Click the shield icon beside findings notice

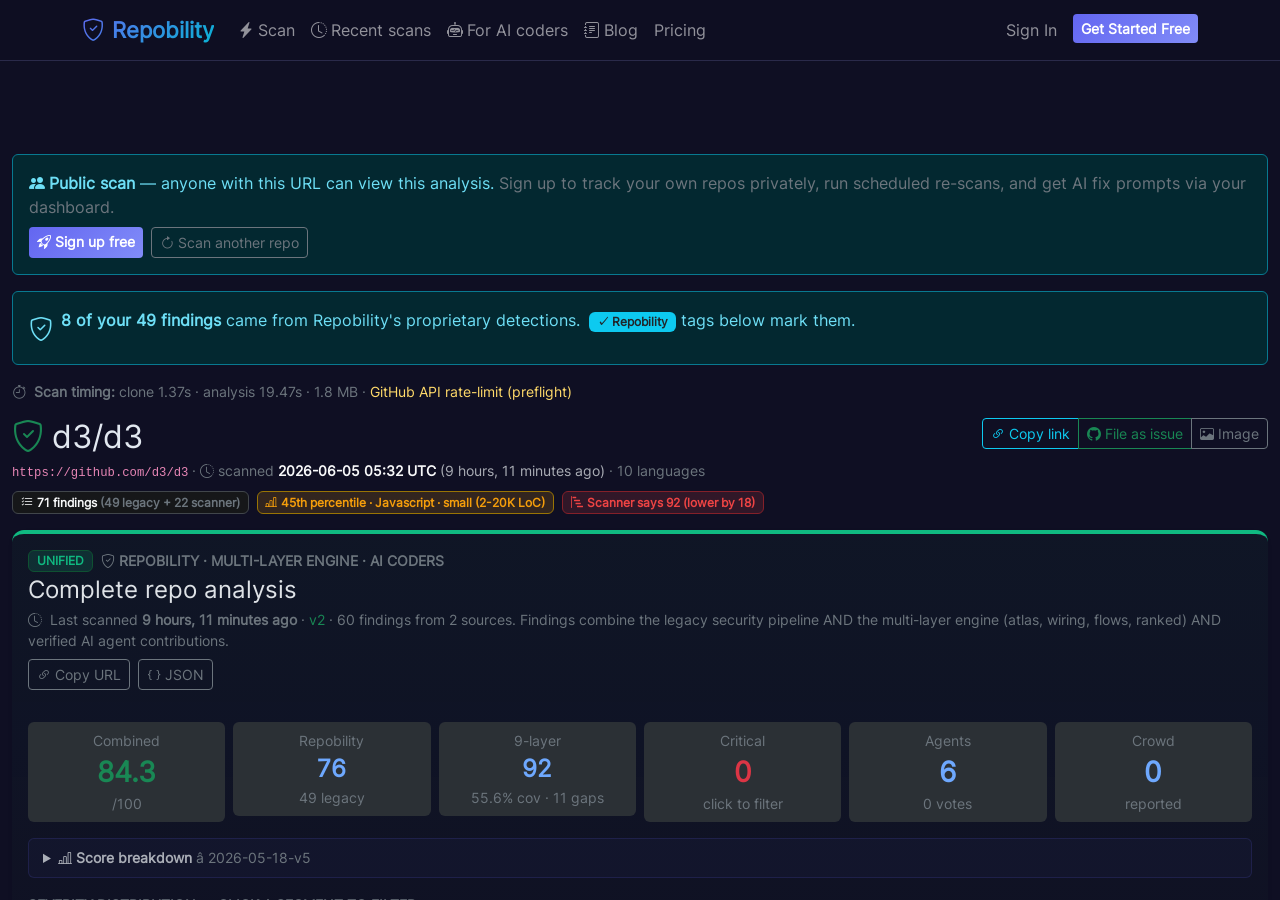coord(41,329)
